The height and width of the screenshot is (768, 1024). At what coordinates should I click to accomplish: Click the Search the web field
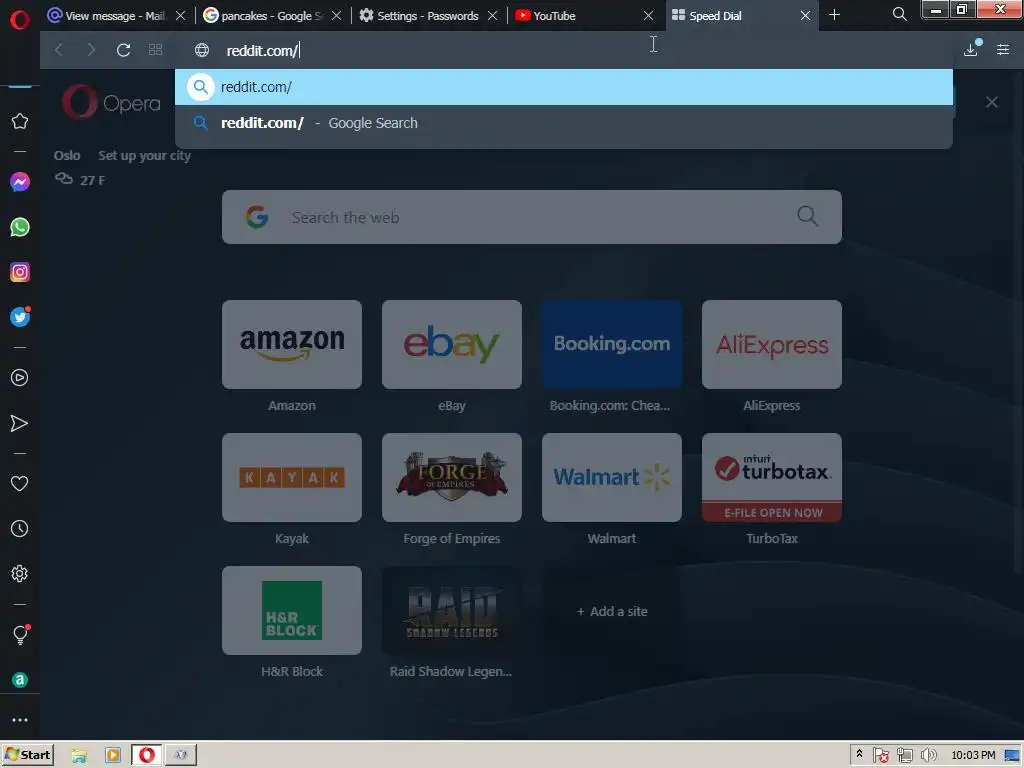[532, 217]
